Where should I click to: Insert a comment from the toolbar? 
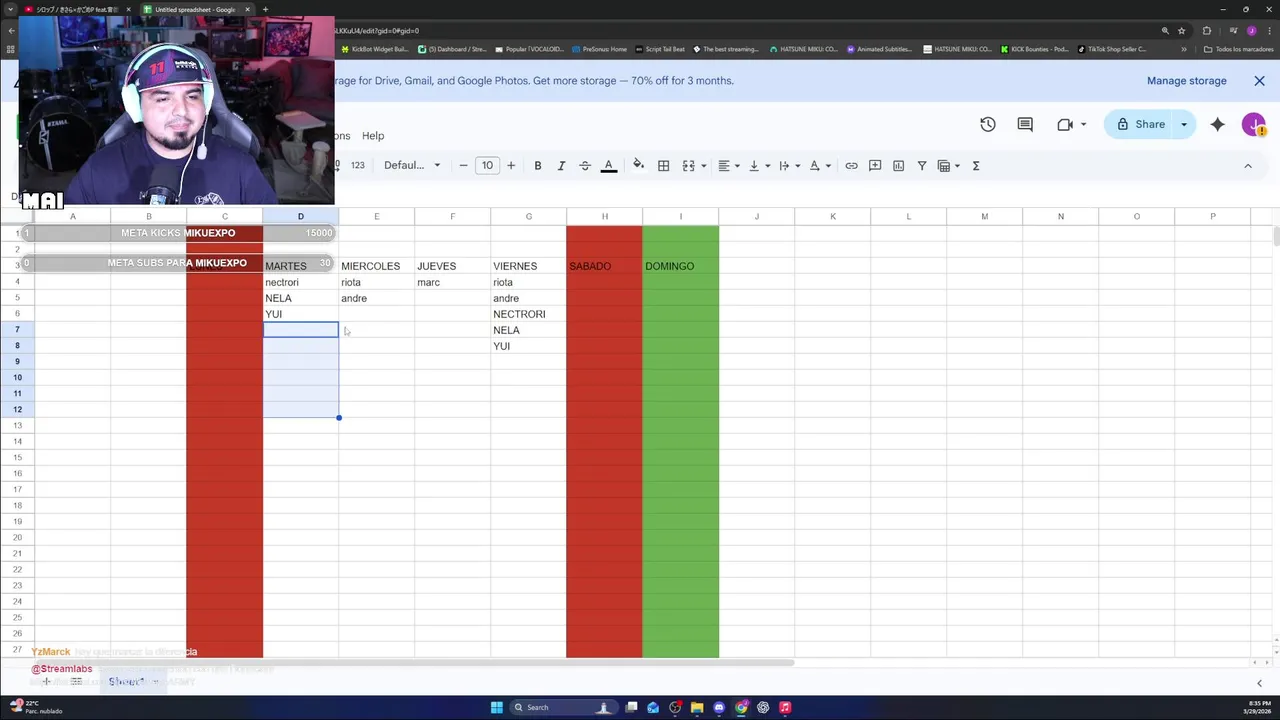pos(875,165)
